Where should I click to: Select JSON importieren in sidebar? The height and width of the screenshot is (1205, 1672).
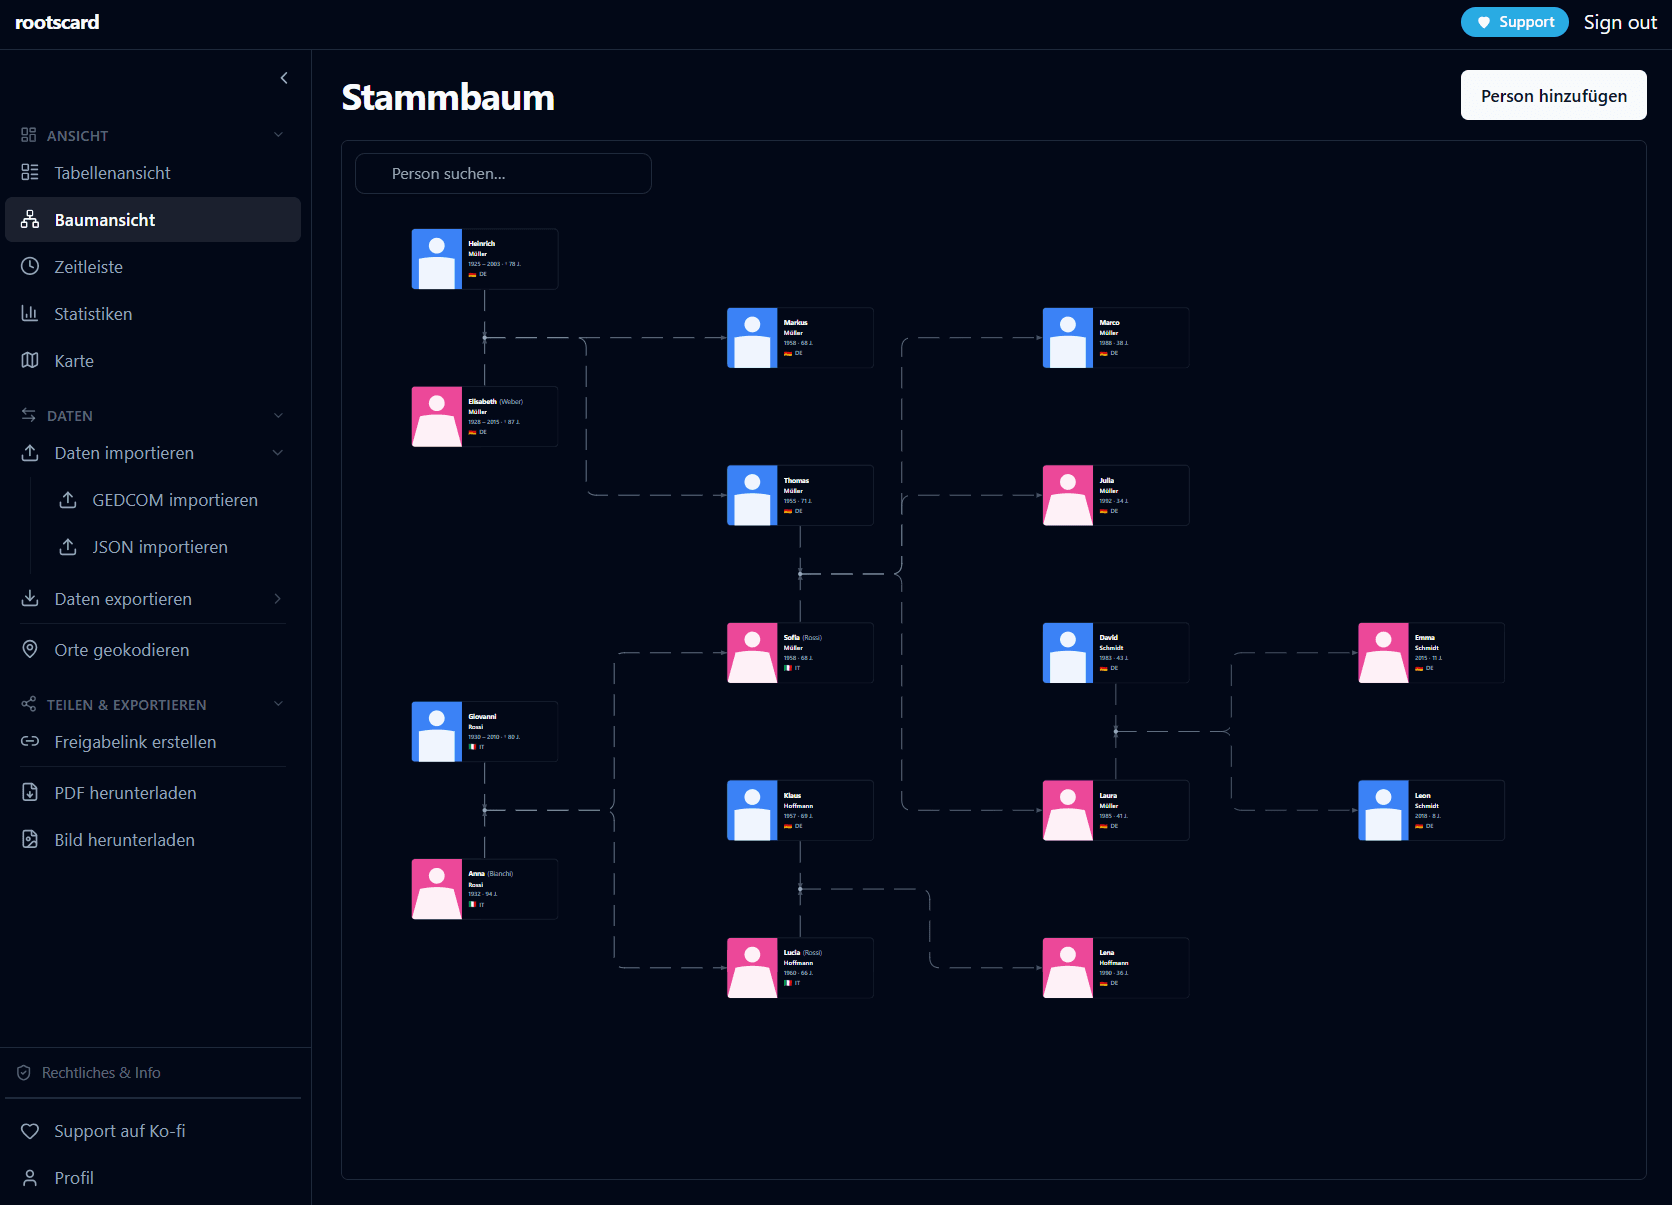(x=160, y=547)
